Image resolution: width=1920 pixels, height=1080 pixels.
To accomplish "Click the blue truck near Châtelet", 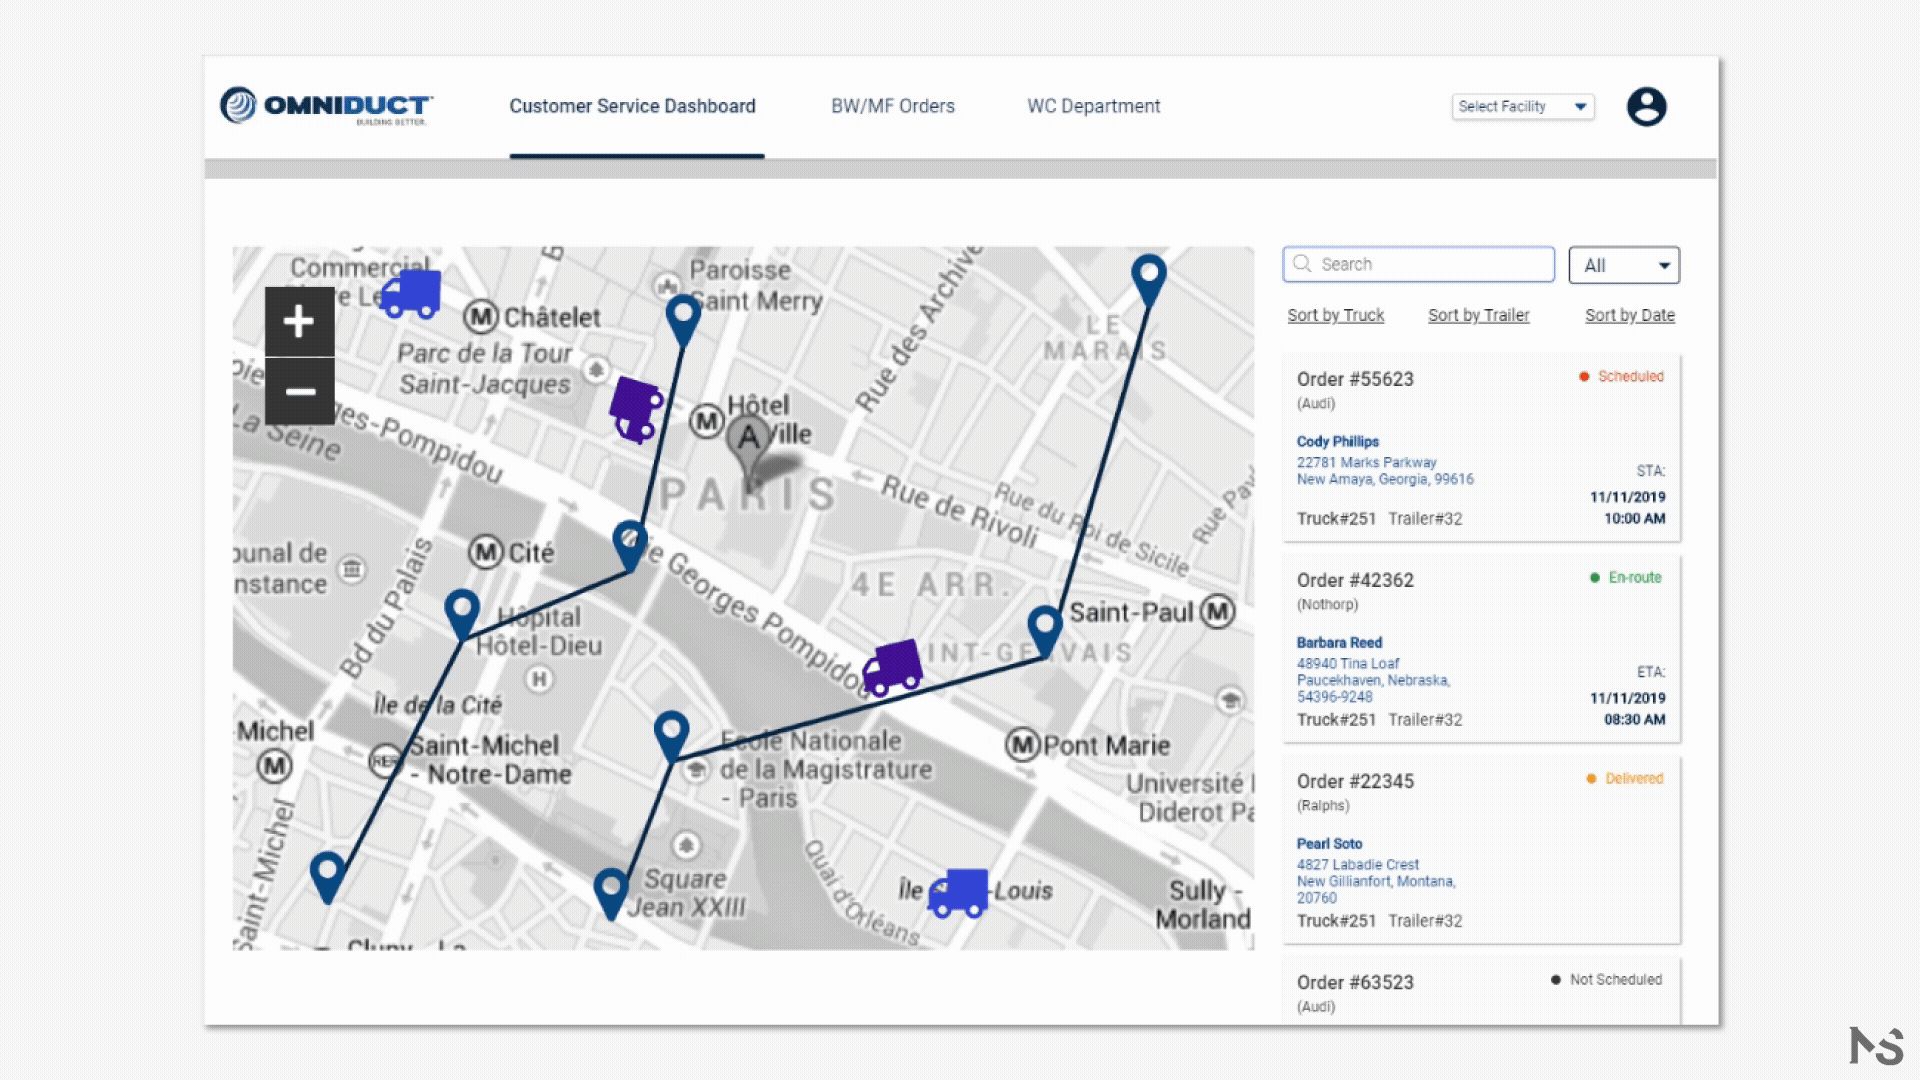I will (411, 293).
